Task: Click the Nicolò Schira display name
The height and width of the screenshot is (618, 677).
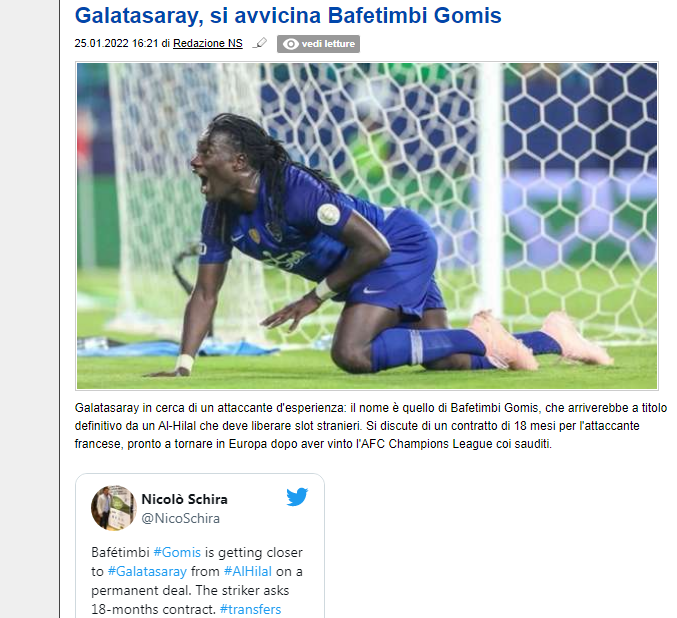Action: tap(184, 499)
